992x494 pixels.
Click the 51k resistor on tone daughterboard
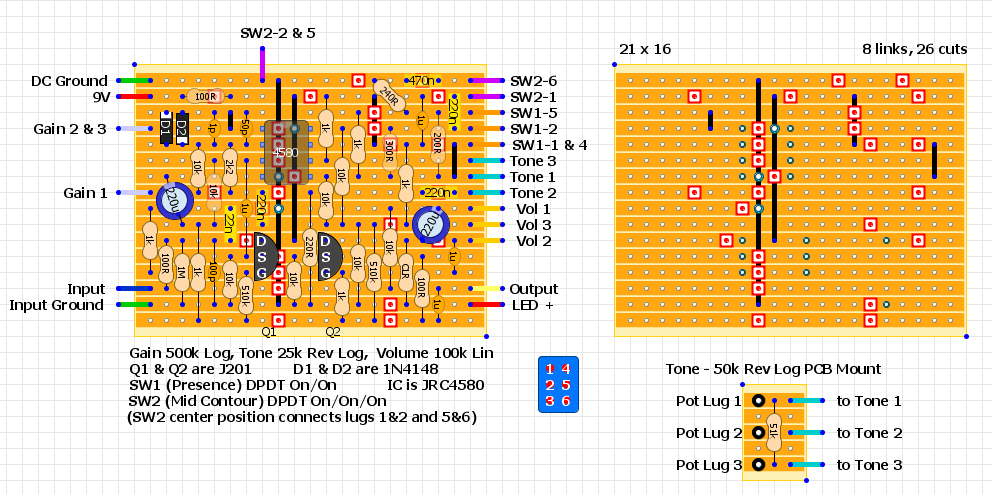(x=775, y=432)
